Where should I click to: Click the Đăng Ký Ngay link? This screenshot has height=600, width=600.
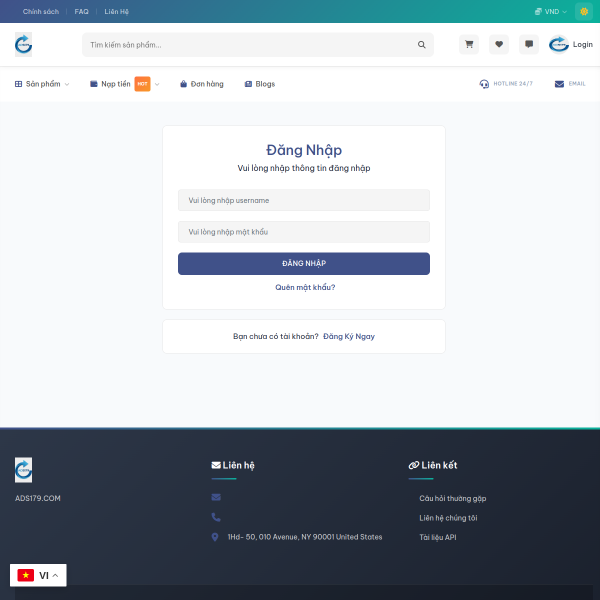click(x=349, y=336)
